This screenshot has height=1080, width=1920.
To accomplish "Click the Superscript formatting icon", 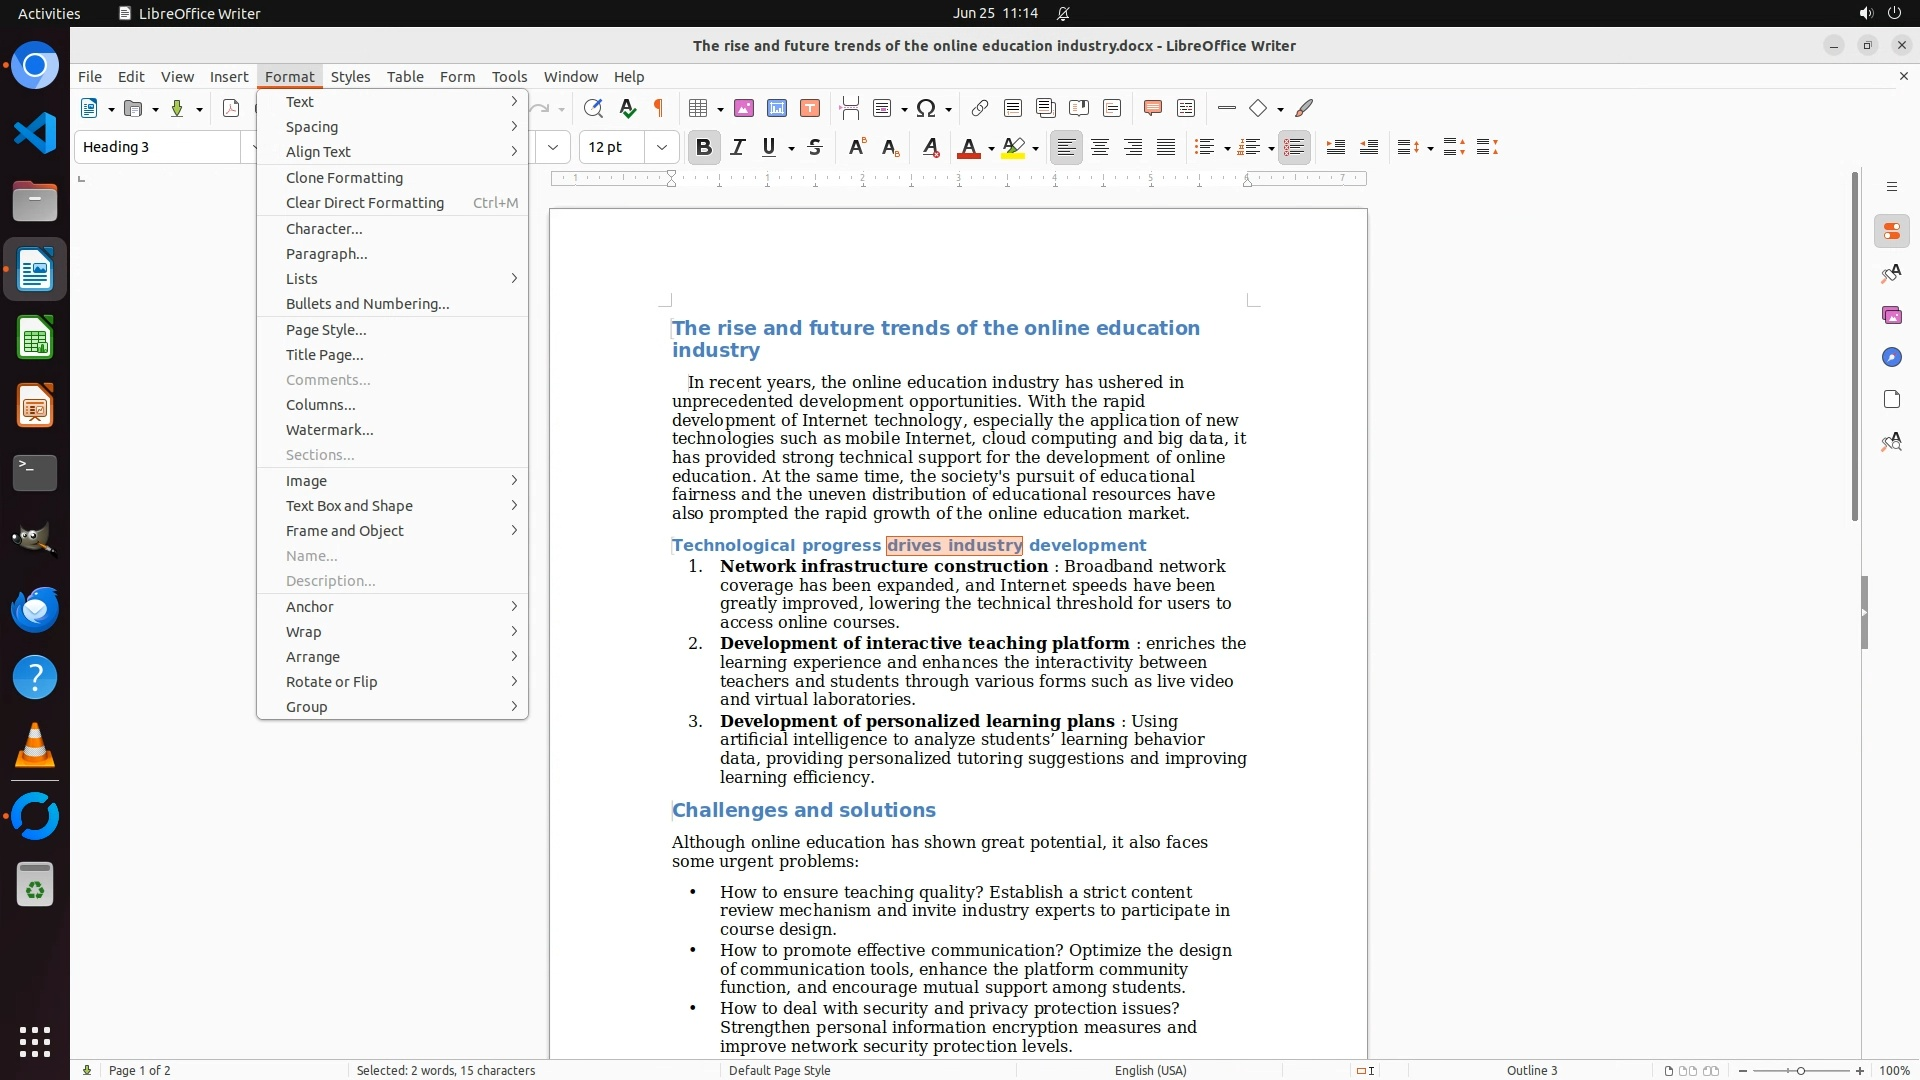I will tap(856, 147).
